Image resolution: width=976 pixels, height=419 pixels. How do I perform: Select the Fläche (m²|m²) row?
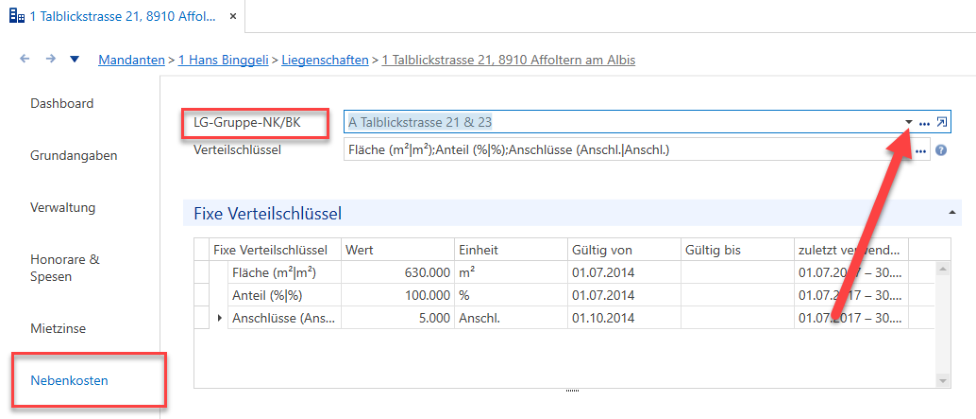[565, 273]
